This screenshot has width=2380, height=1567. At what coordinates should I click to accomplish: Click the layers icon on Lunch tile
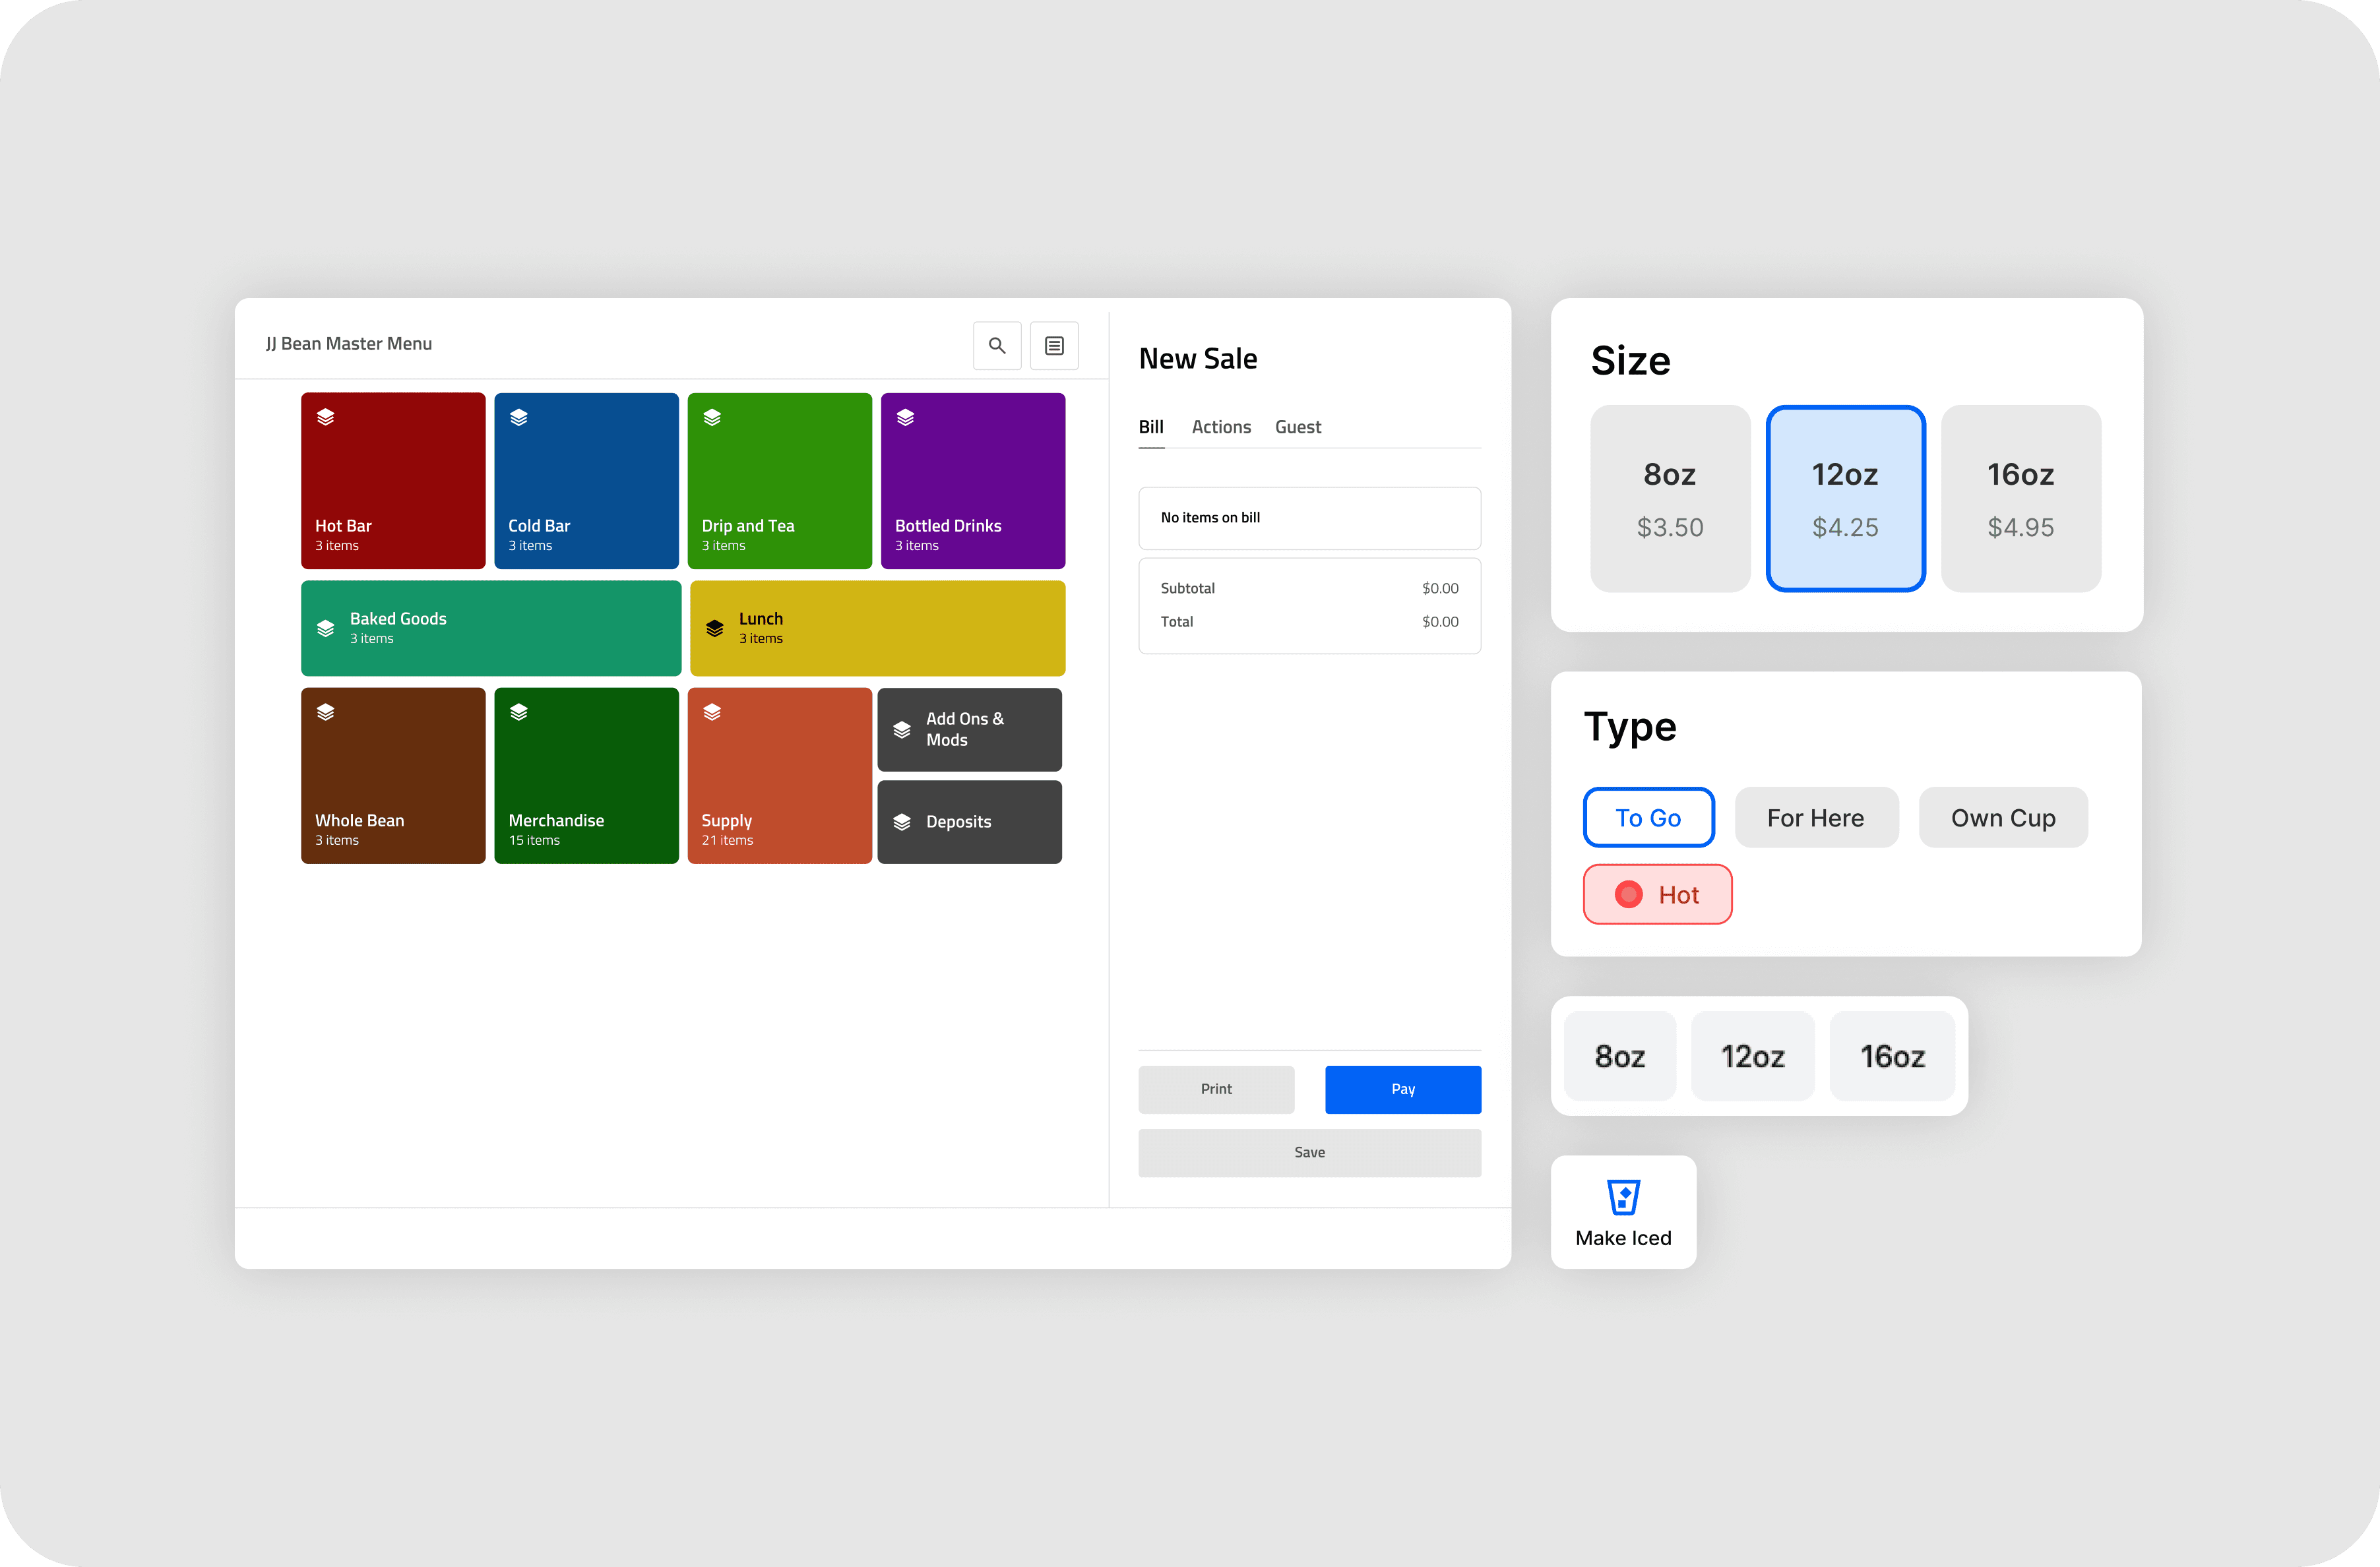click(x=714, y=628)
